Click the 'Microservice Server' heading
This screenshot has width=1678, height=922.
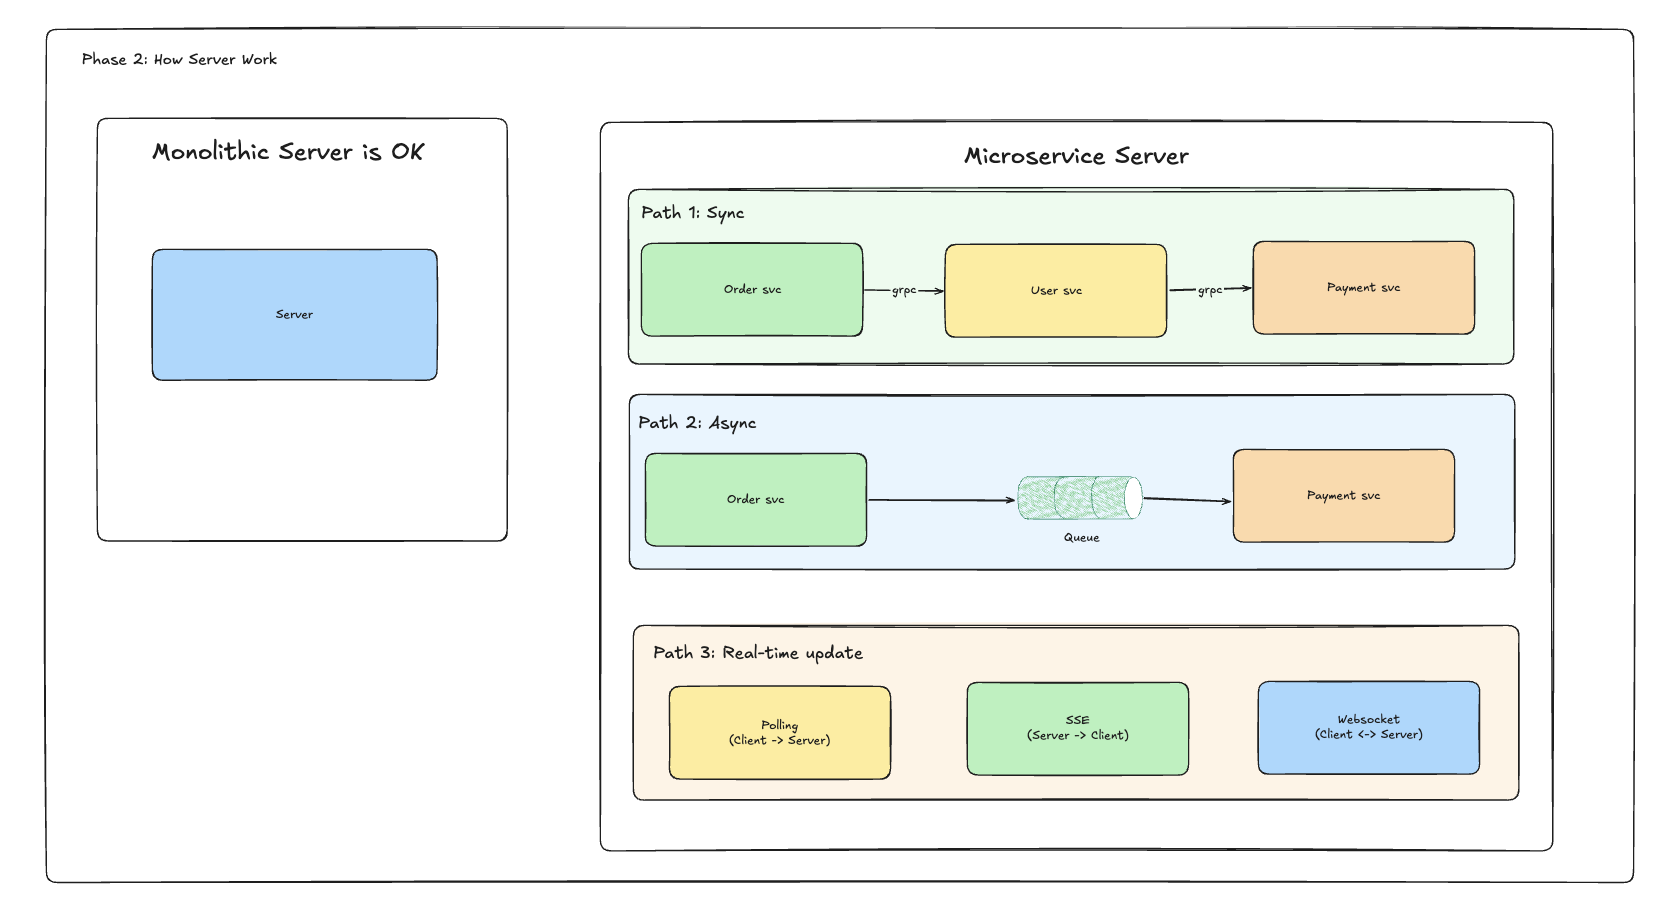pyautogui.click(x=1076, y=156)
